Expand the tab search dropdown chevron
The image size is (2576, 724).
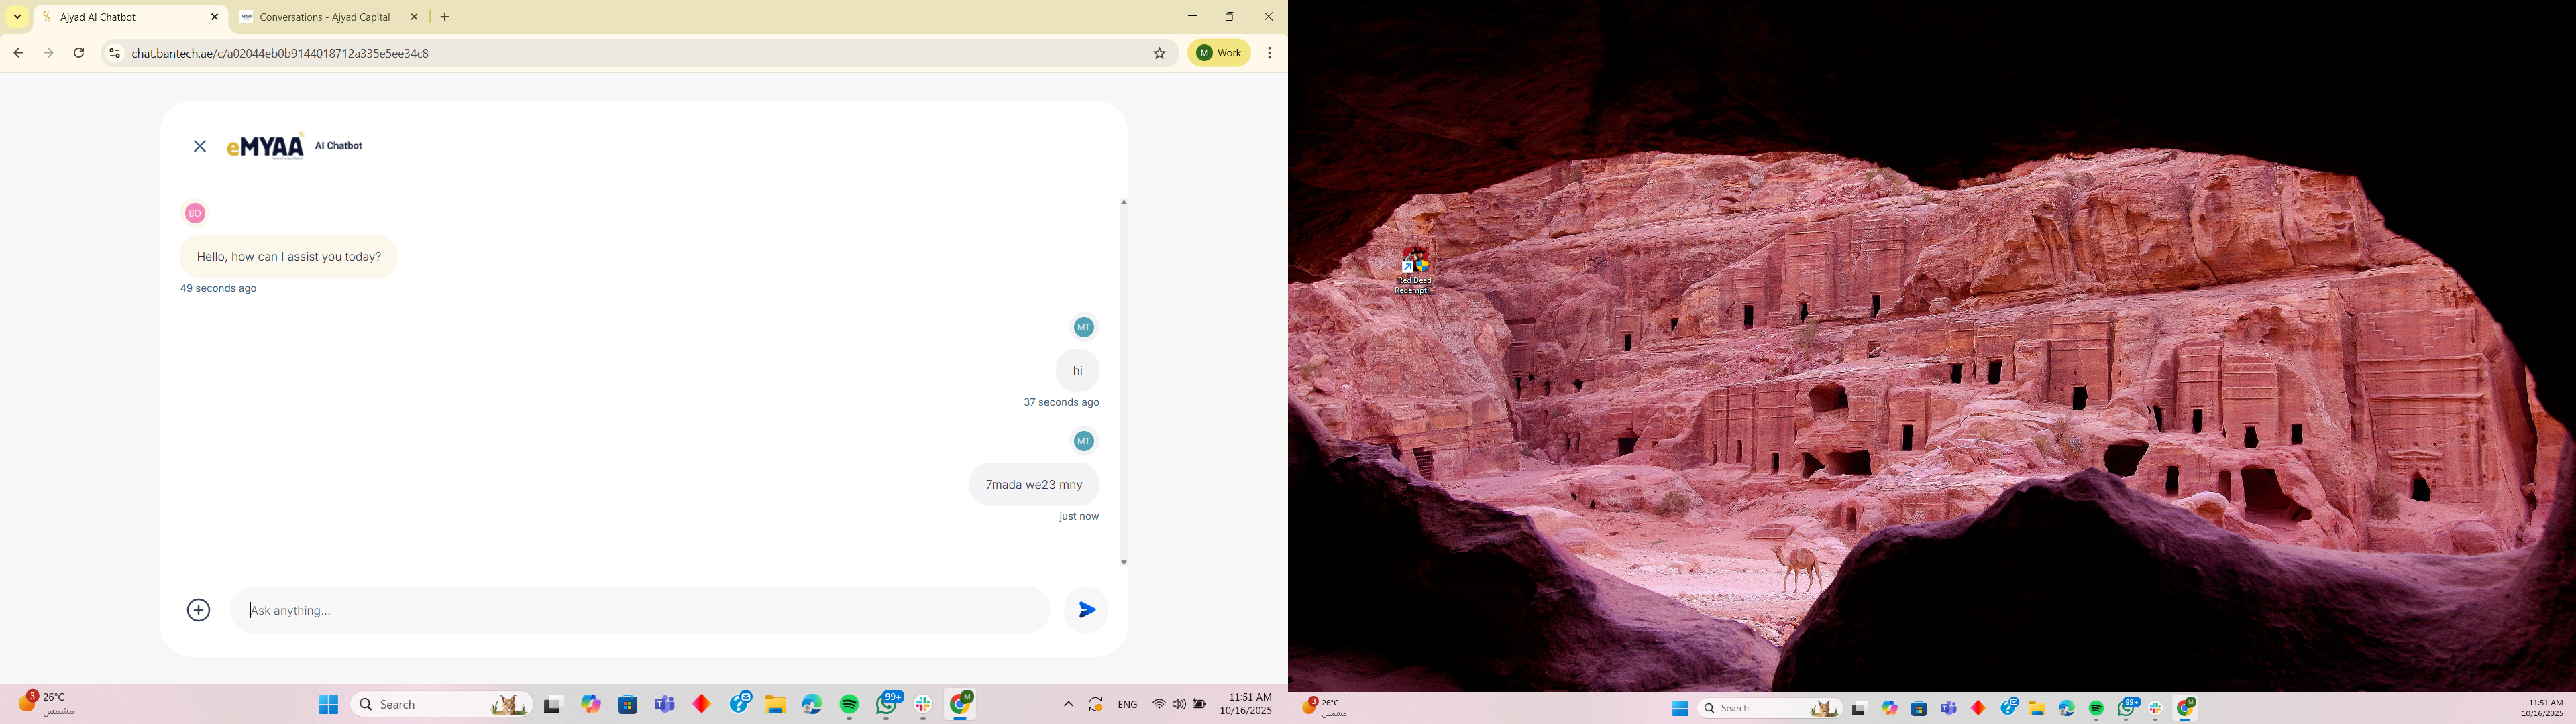17,17
